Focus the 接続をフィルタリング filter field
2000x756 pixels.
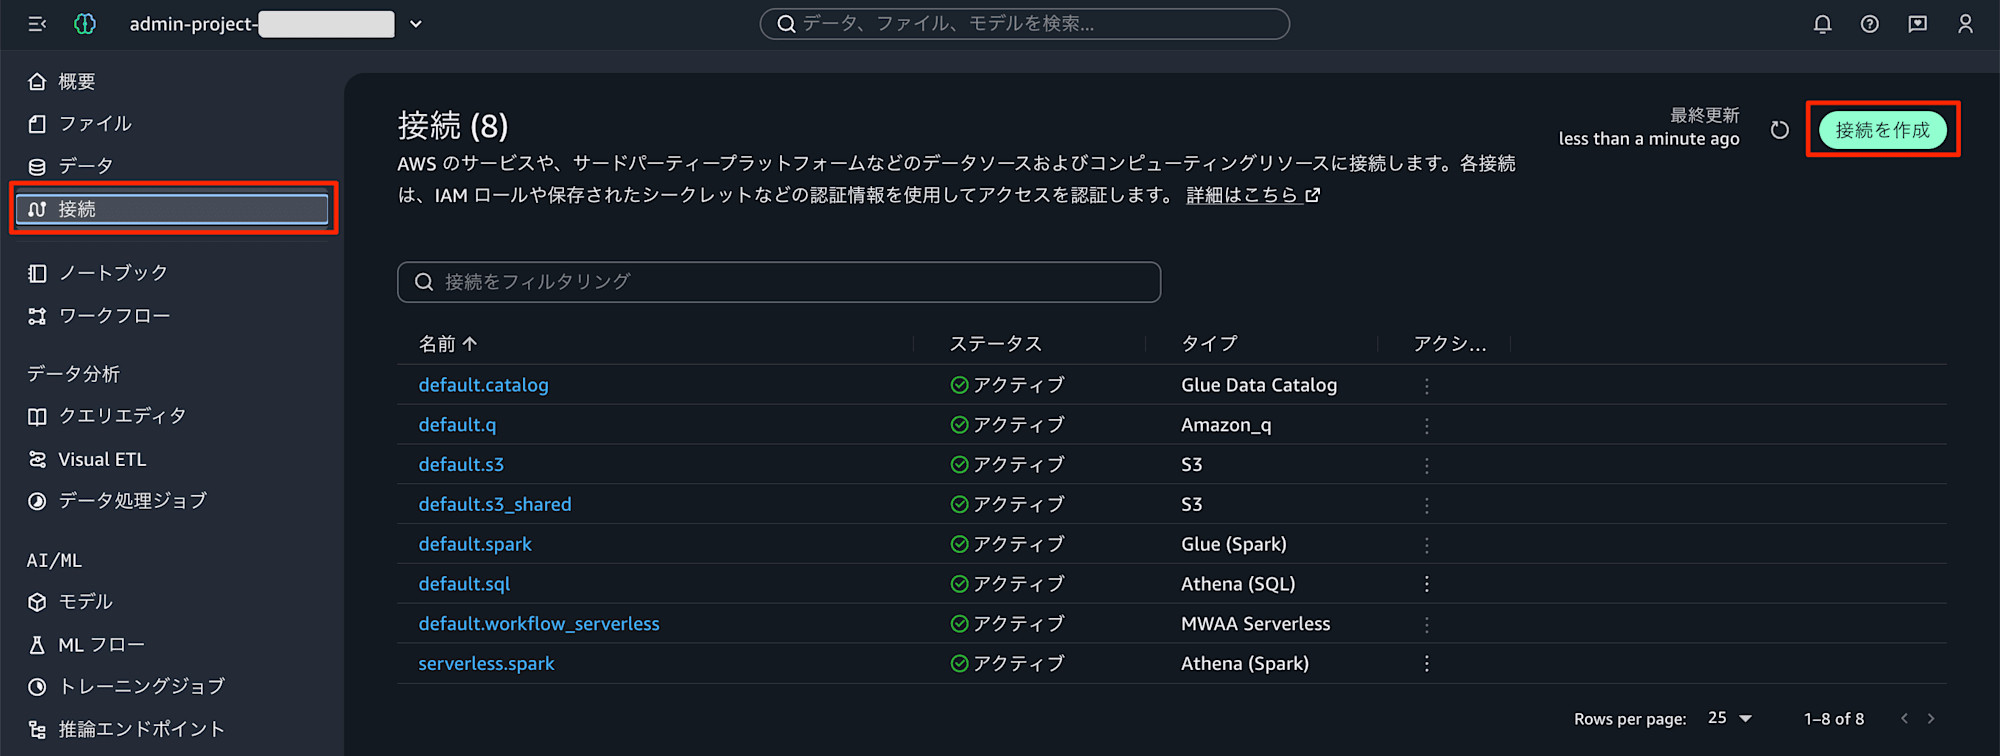(779, 282)
